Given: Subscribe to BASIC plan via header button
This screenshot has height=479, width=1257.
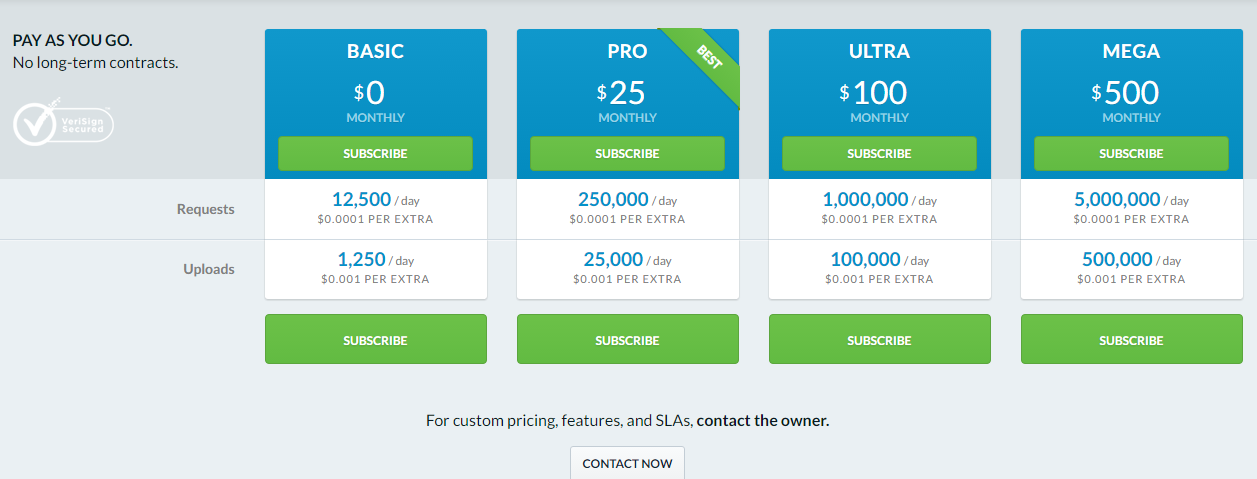Looking at the screenshot, I should (x=375, y=154).
